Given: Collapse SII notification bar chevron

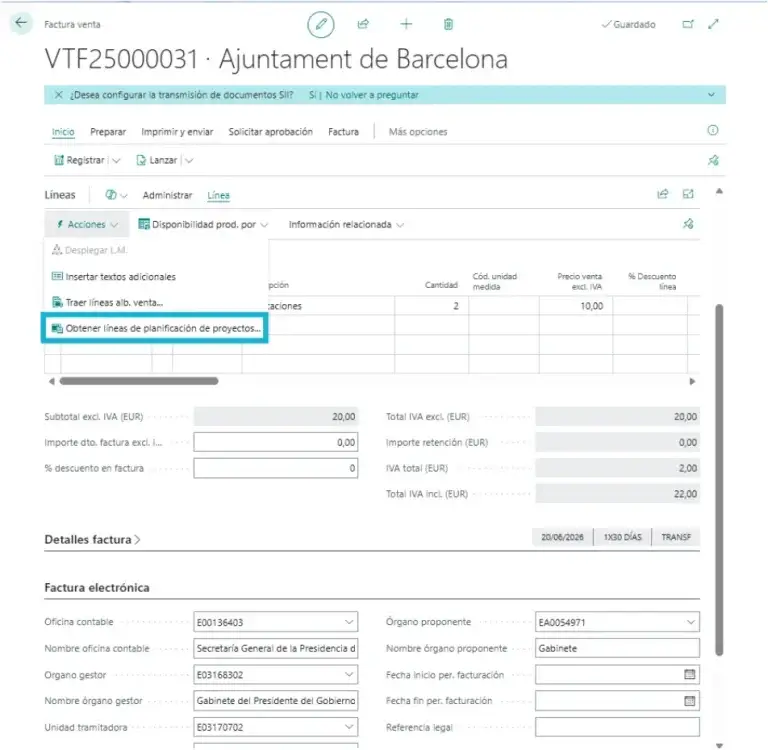Looking at the screenshot, I should [711, 95].
